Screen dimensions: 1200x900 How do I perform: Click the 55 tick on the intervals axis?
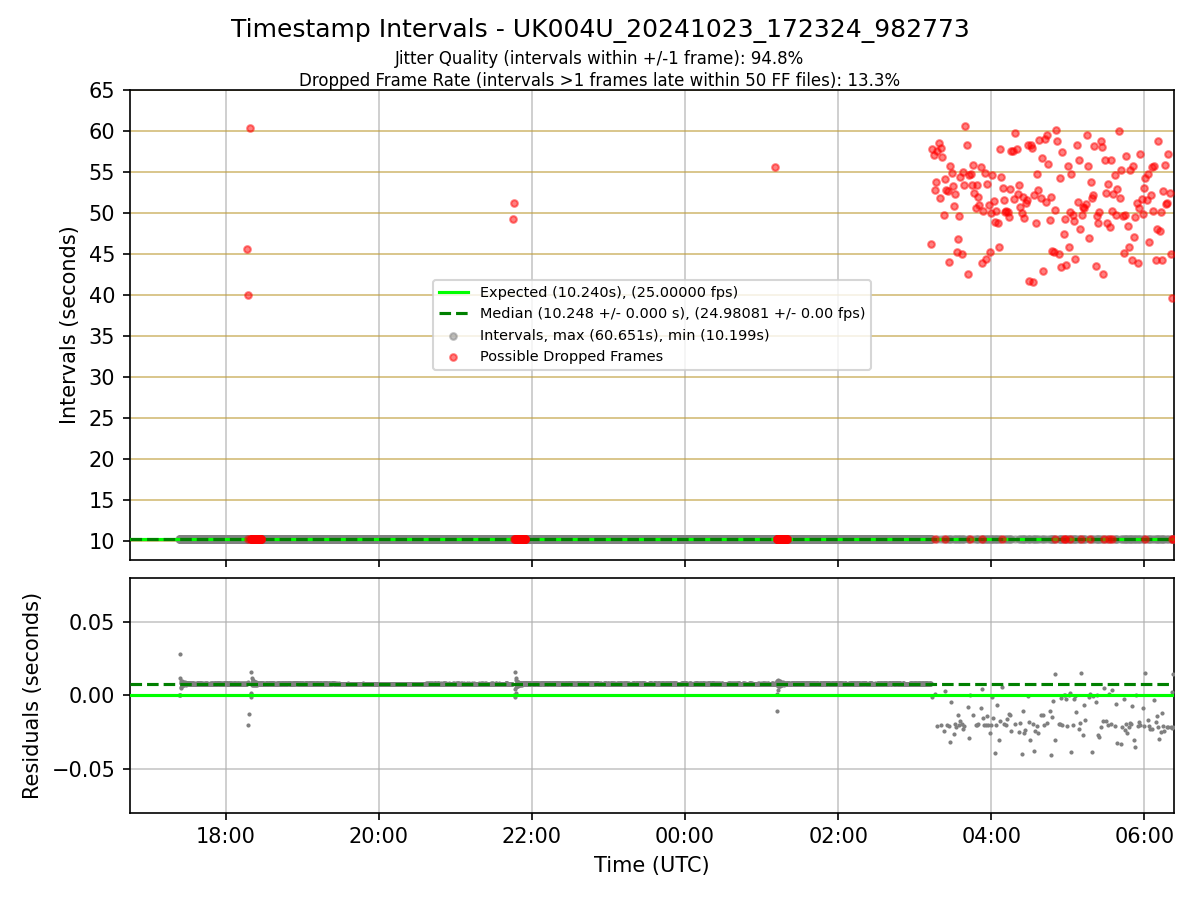(x=103, y=172)
